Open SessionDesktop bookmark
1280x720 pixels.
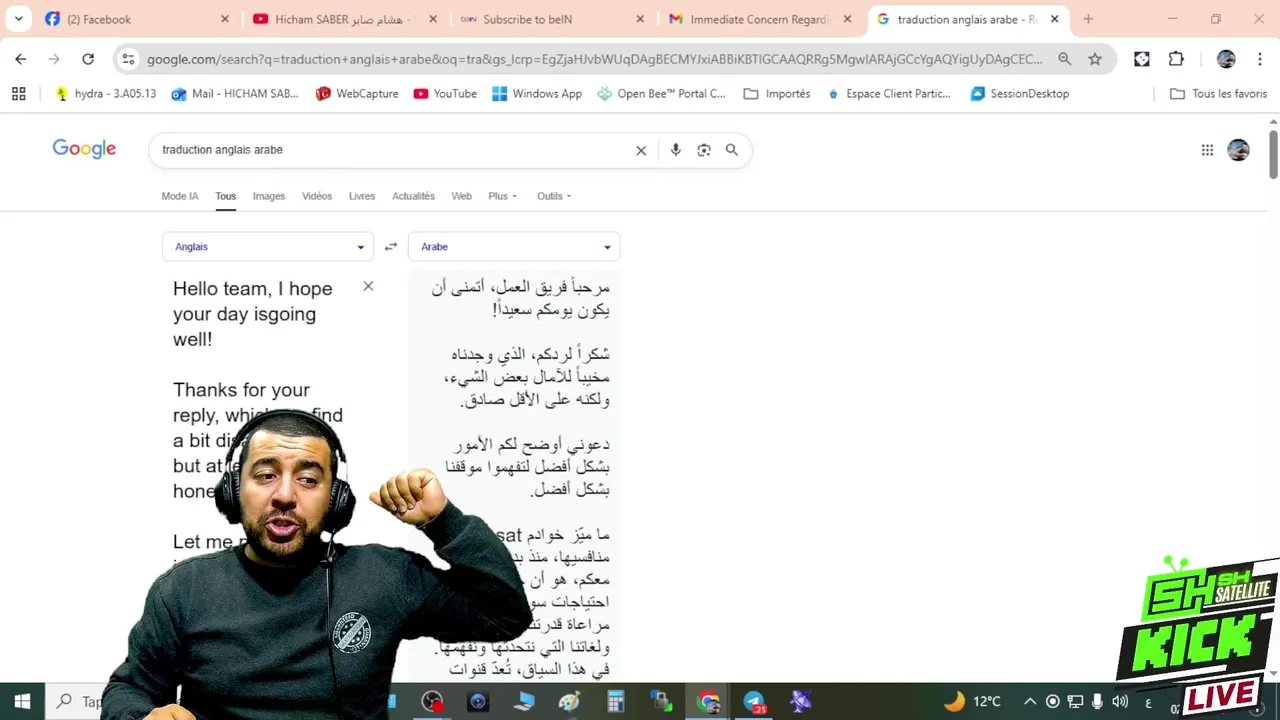1020,93
